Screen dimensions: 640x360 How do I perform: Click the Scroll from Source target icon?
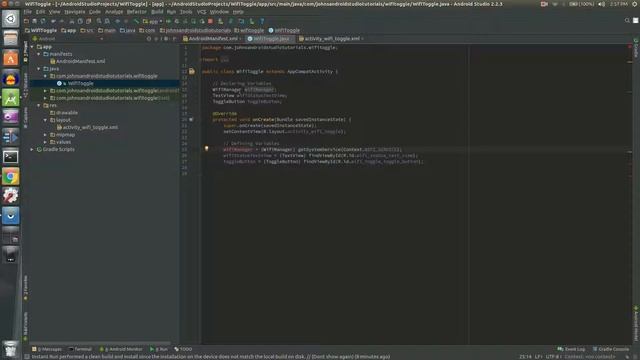(149, 39)
